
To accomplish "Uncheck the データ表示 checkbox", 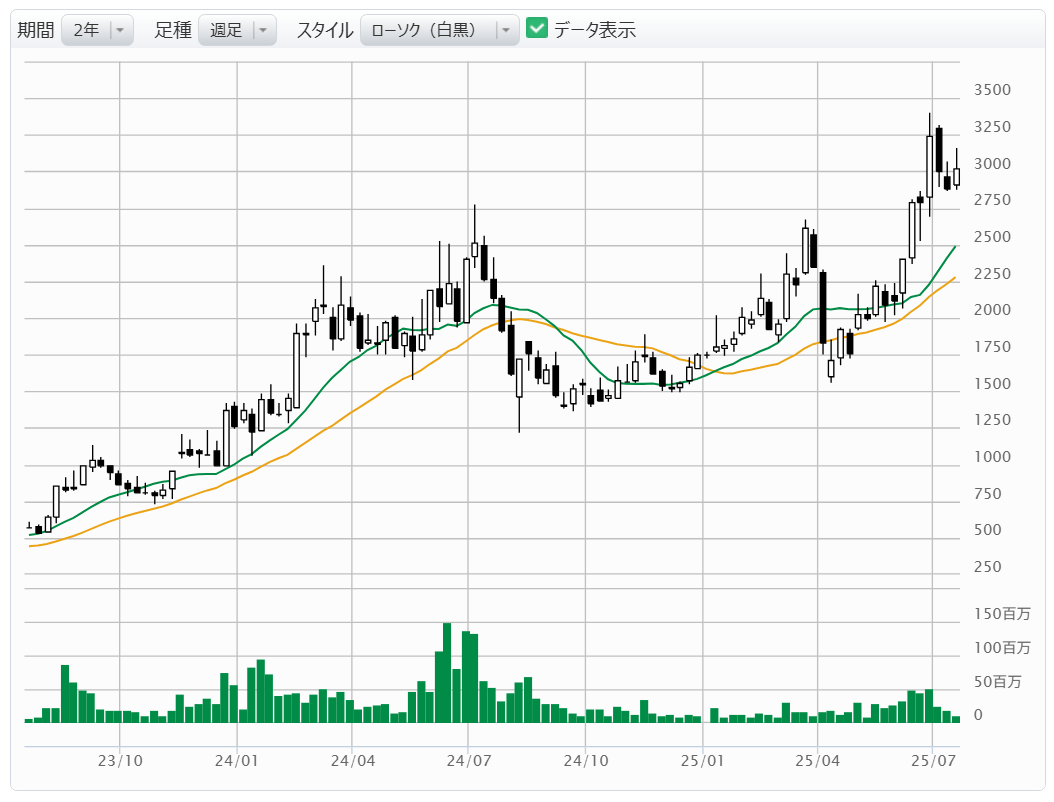I will [x=536, y=28].
